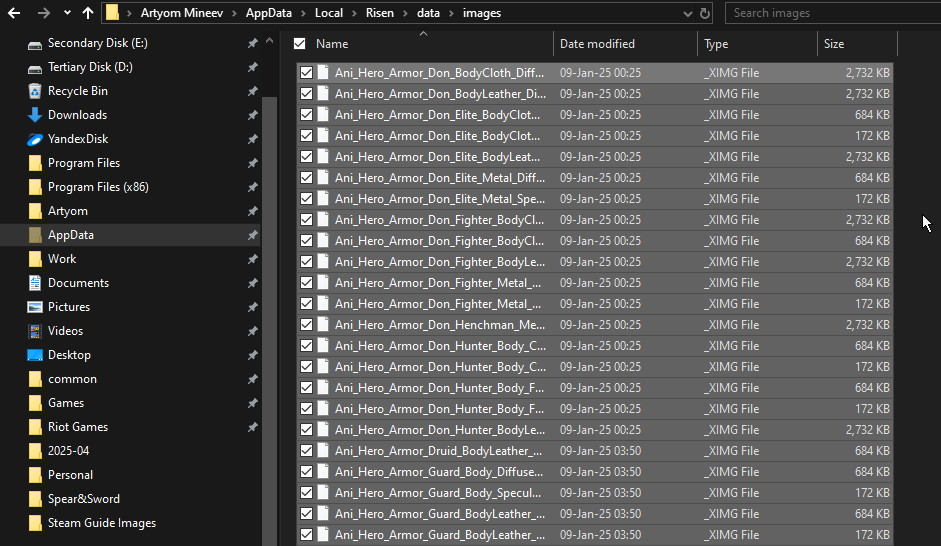Open 2025-04 folder in sidebar
This screenshot has width=941, height=546.
click(68, 451)
